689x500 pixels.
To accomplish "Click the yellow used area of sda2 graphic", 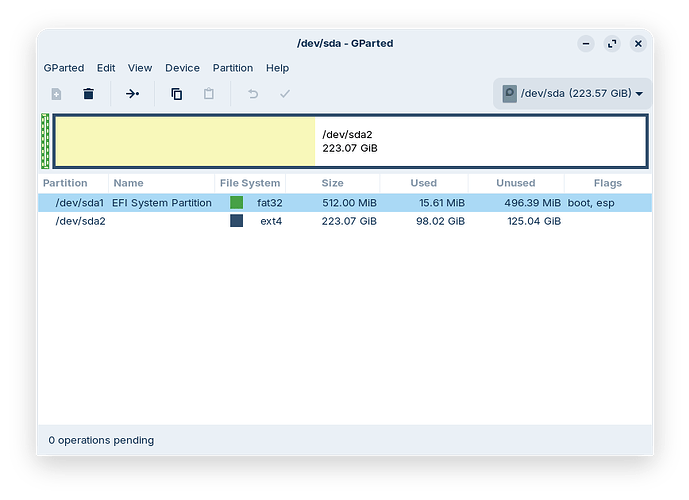I will tap(185, 141).
